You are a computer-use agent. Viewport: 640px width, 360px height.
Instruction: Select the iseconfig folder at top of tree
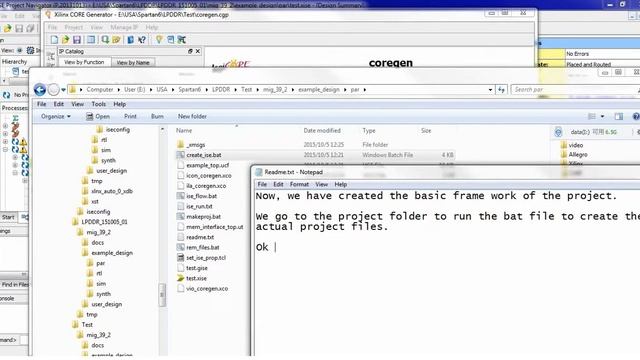118,129
